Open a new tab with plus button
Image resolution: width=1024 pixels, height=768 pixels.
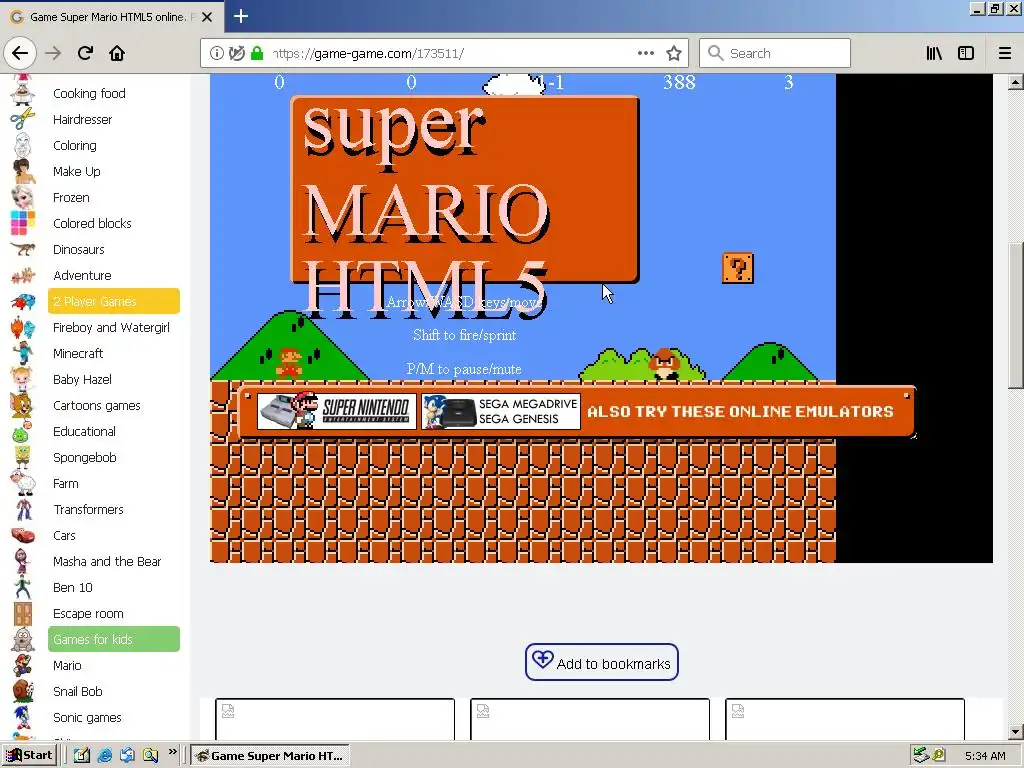point(240,16)
